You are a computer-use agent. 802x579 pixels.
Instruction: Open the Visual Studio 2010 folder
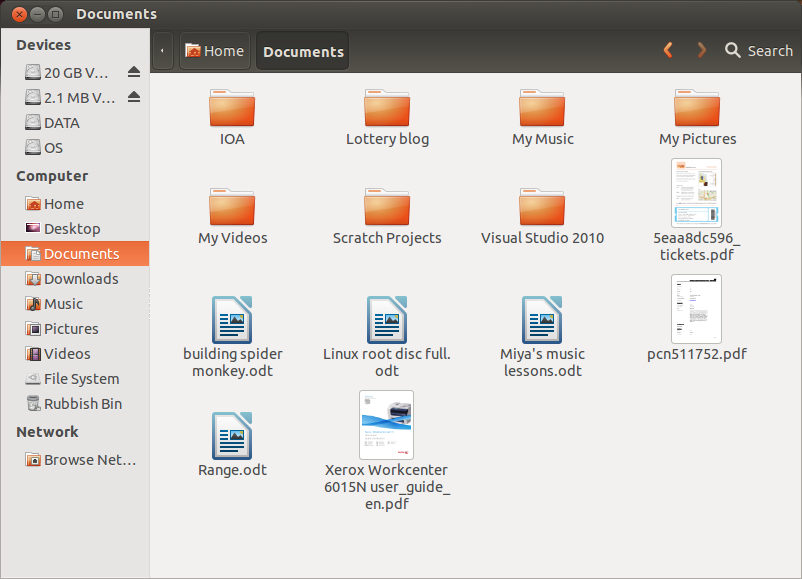coord(542,207)
